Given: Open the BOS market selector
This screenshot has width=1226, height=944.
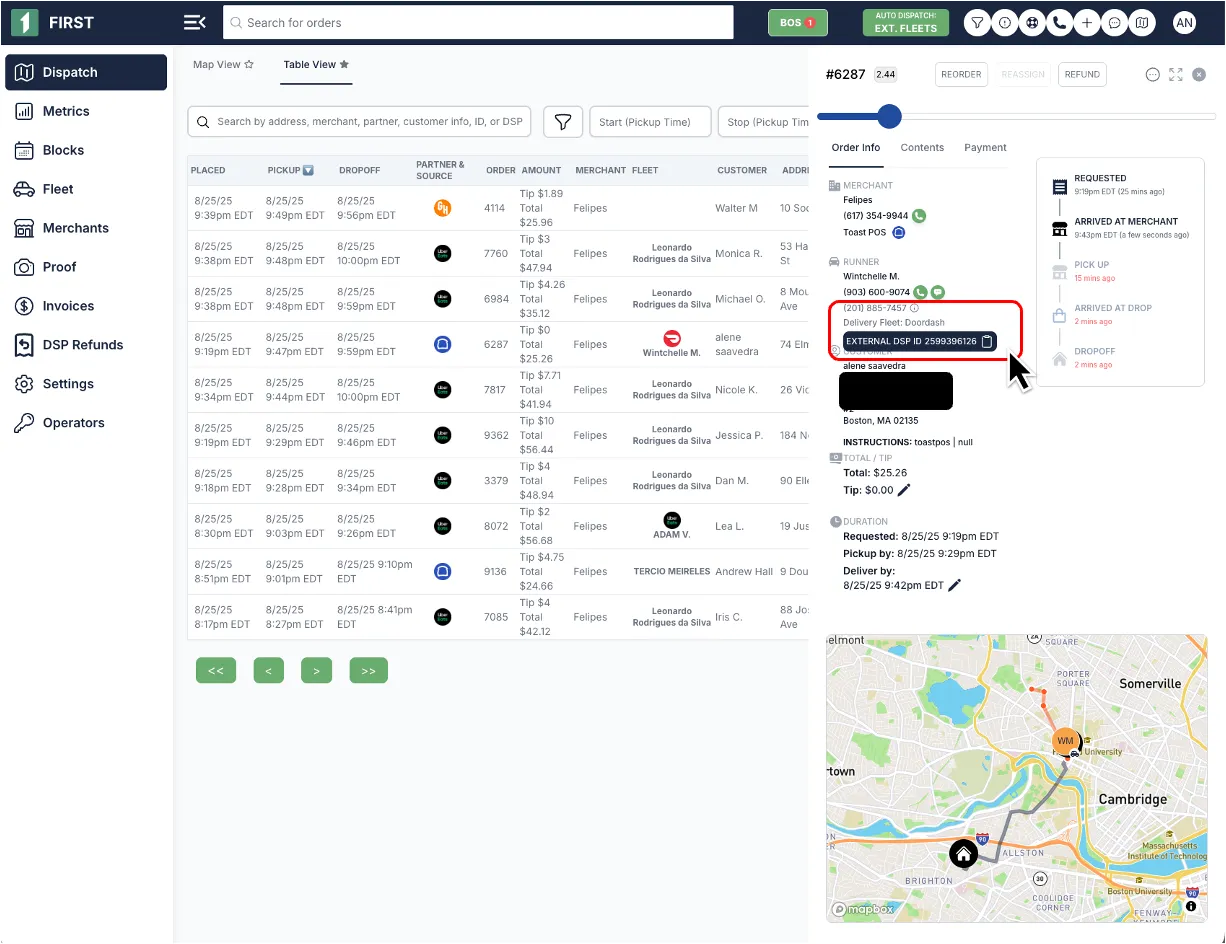Looking at the screenshot, I should pyautogui.click(x=797, y=23).
